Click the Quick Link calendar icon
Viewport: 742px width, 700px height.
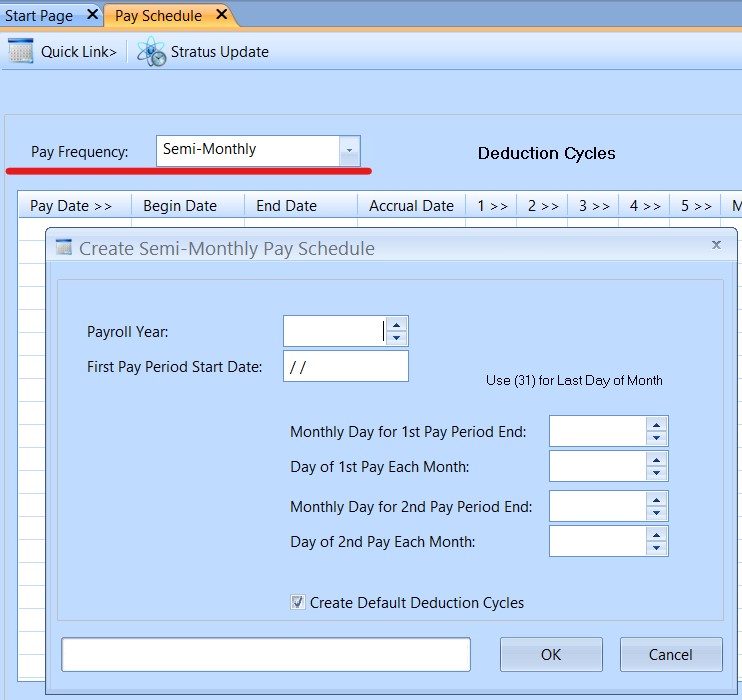click(x=21, y=51)
